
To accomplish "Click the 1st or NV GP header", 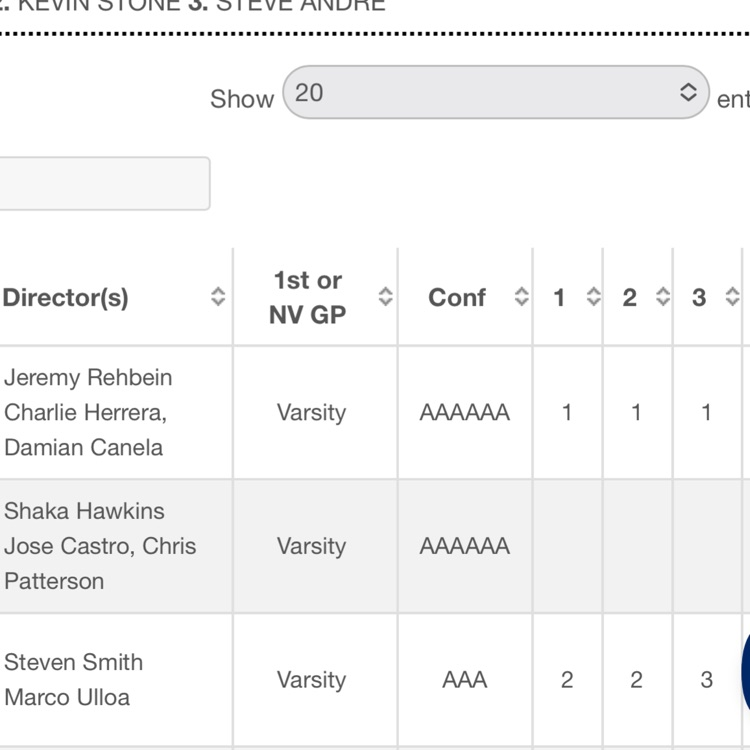I will click(x=308, y=297).
